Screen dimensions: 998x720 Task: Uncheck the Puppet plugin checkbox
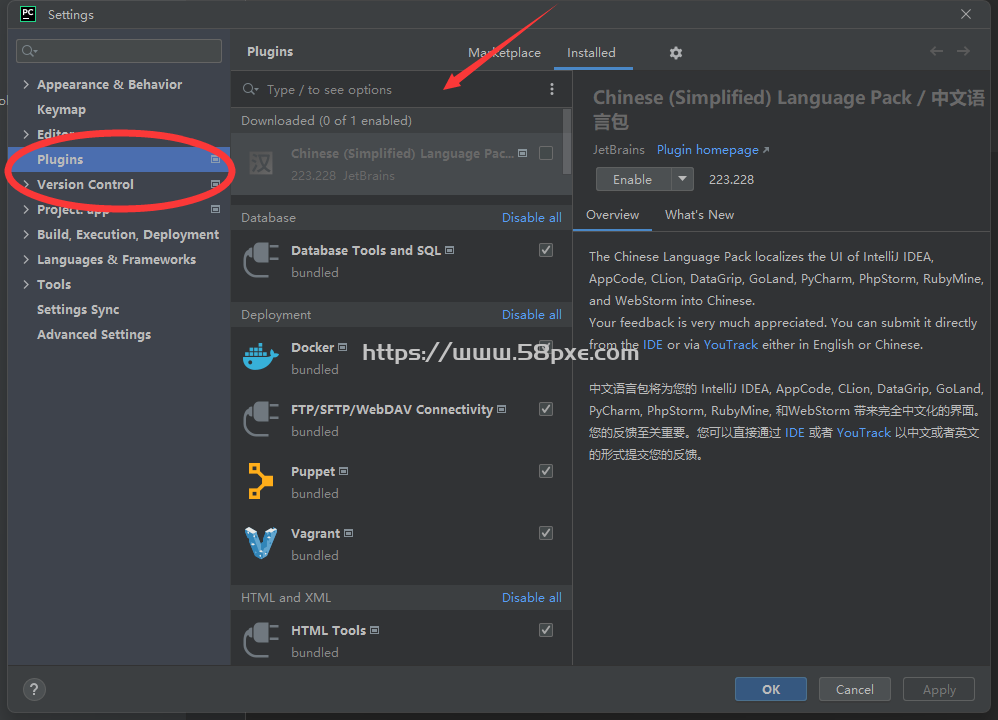[x=545, y=471]
